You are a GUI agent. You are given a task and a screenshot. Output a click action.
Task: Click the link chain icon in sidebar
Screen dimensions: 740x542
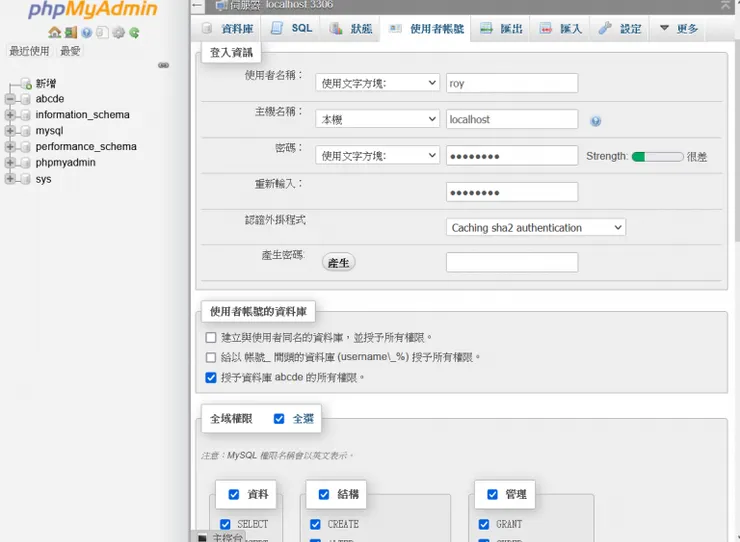[x=163, y=65]
